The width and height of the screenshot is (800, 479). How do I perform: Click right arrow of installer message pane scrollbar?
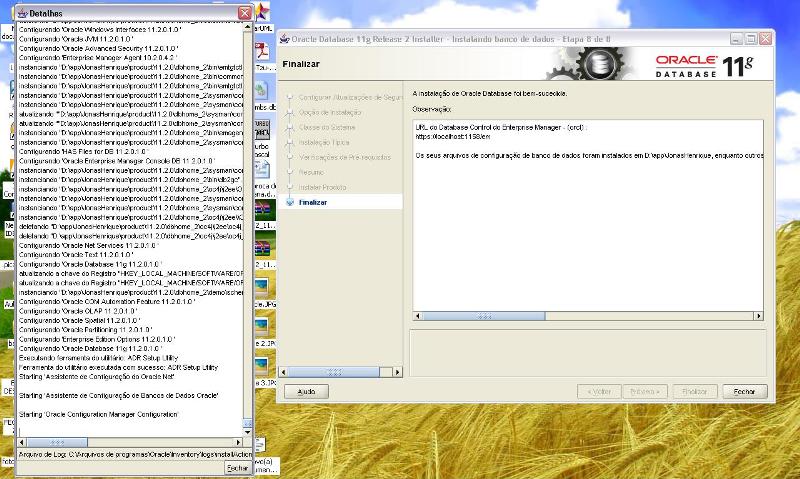[759, 316]
